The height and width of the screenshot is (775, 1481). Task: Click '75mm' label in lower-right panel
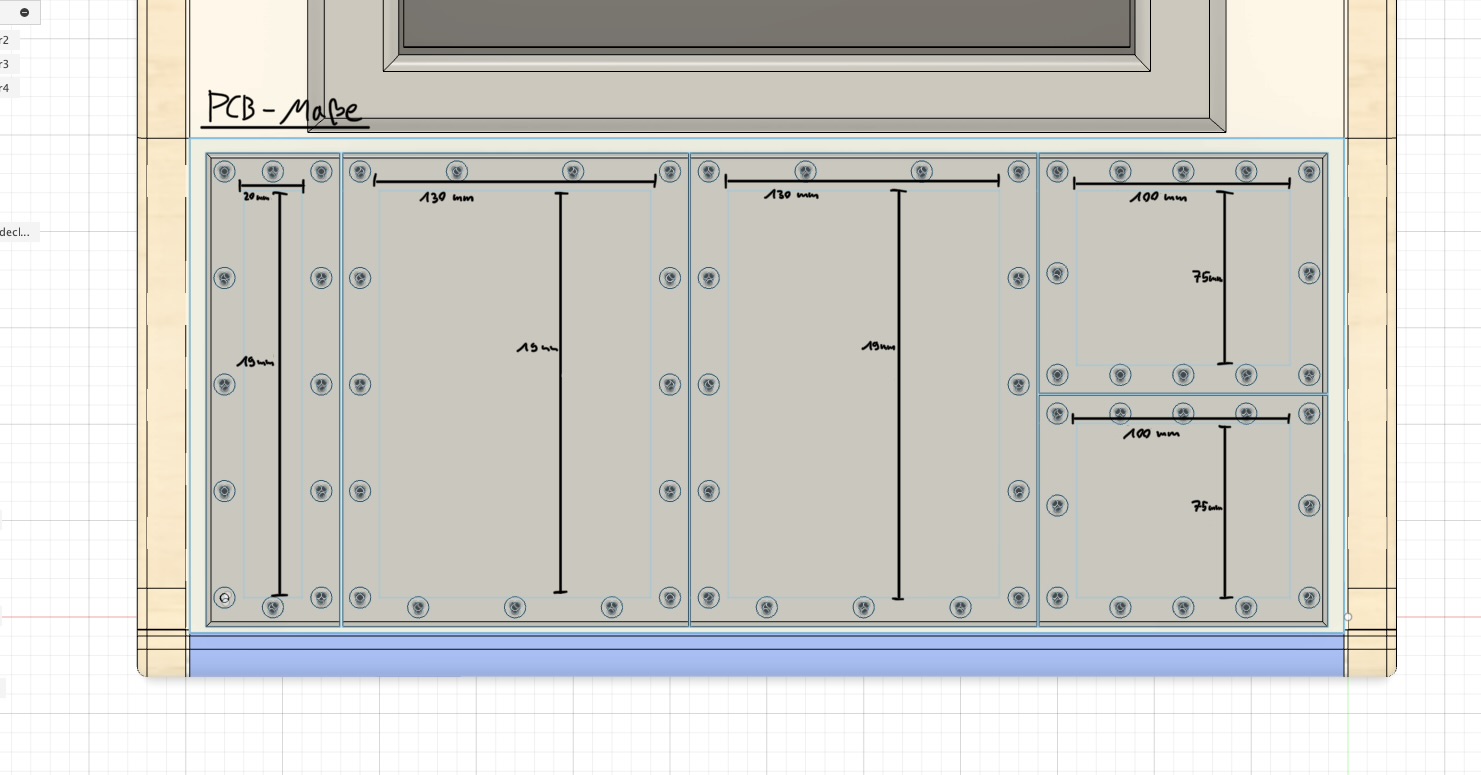click(x=1206, y=507)
